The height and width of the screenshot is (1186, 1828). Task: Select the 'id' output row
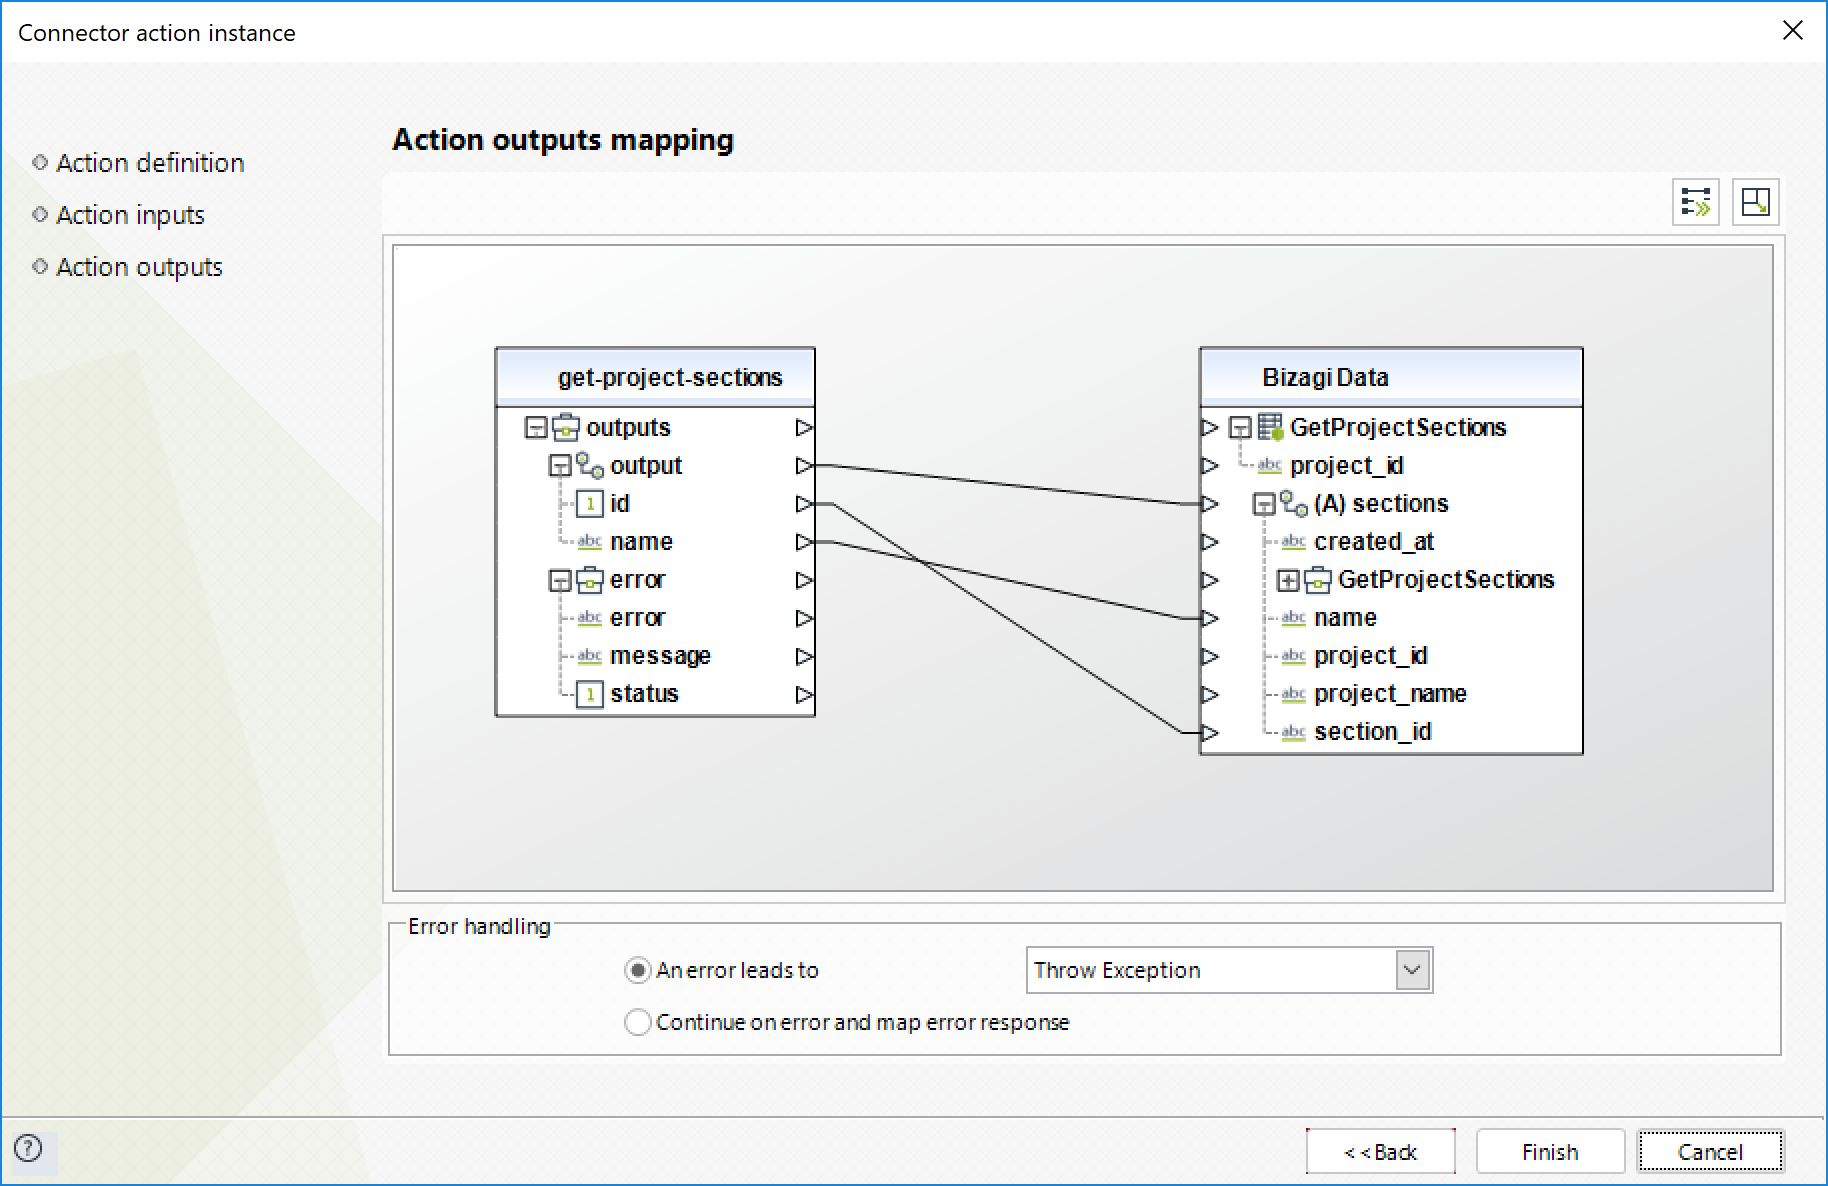pos(620,504)
